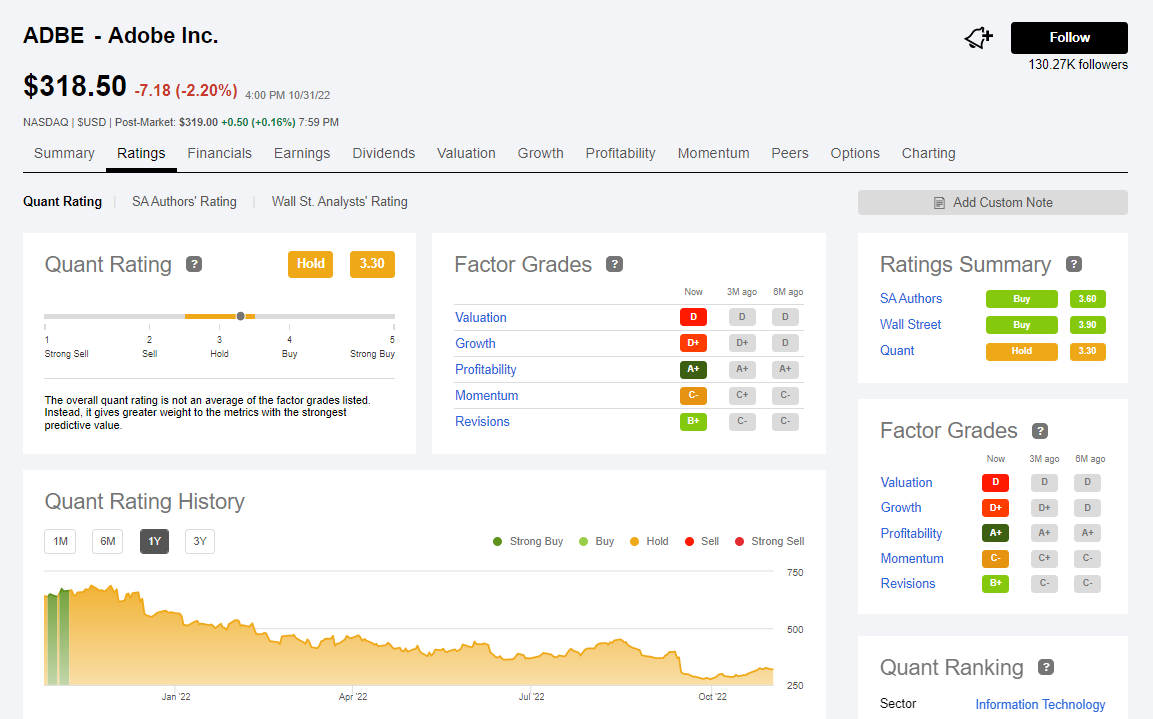Image resolution: width=1153 pixels, height=719 pixels.
Task: Click the green Strong Buy bars in chart
Action: pyautogui.click(x=57, y=637)
